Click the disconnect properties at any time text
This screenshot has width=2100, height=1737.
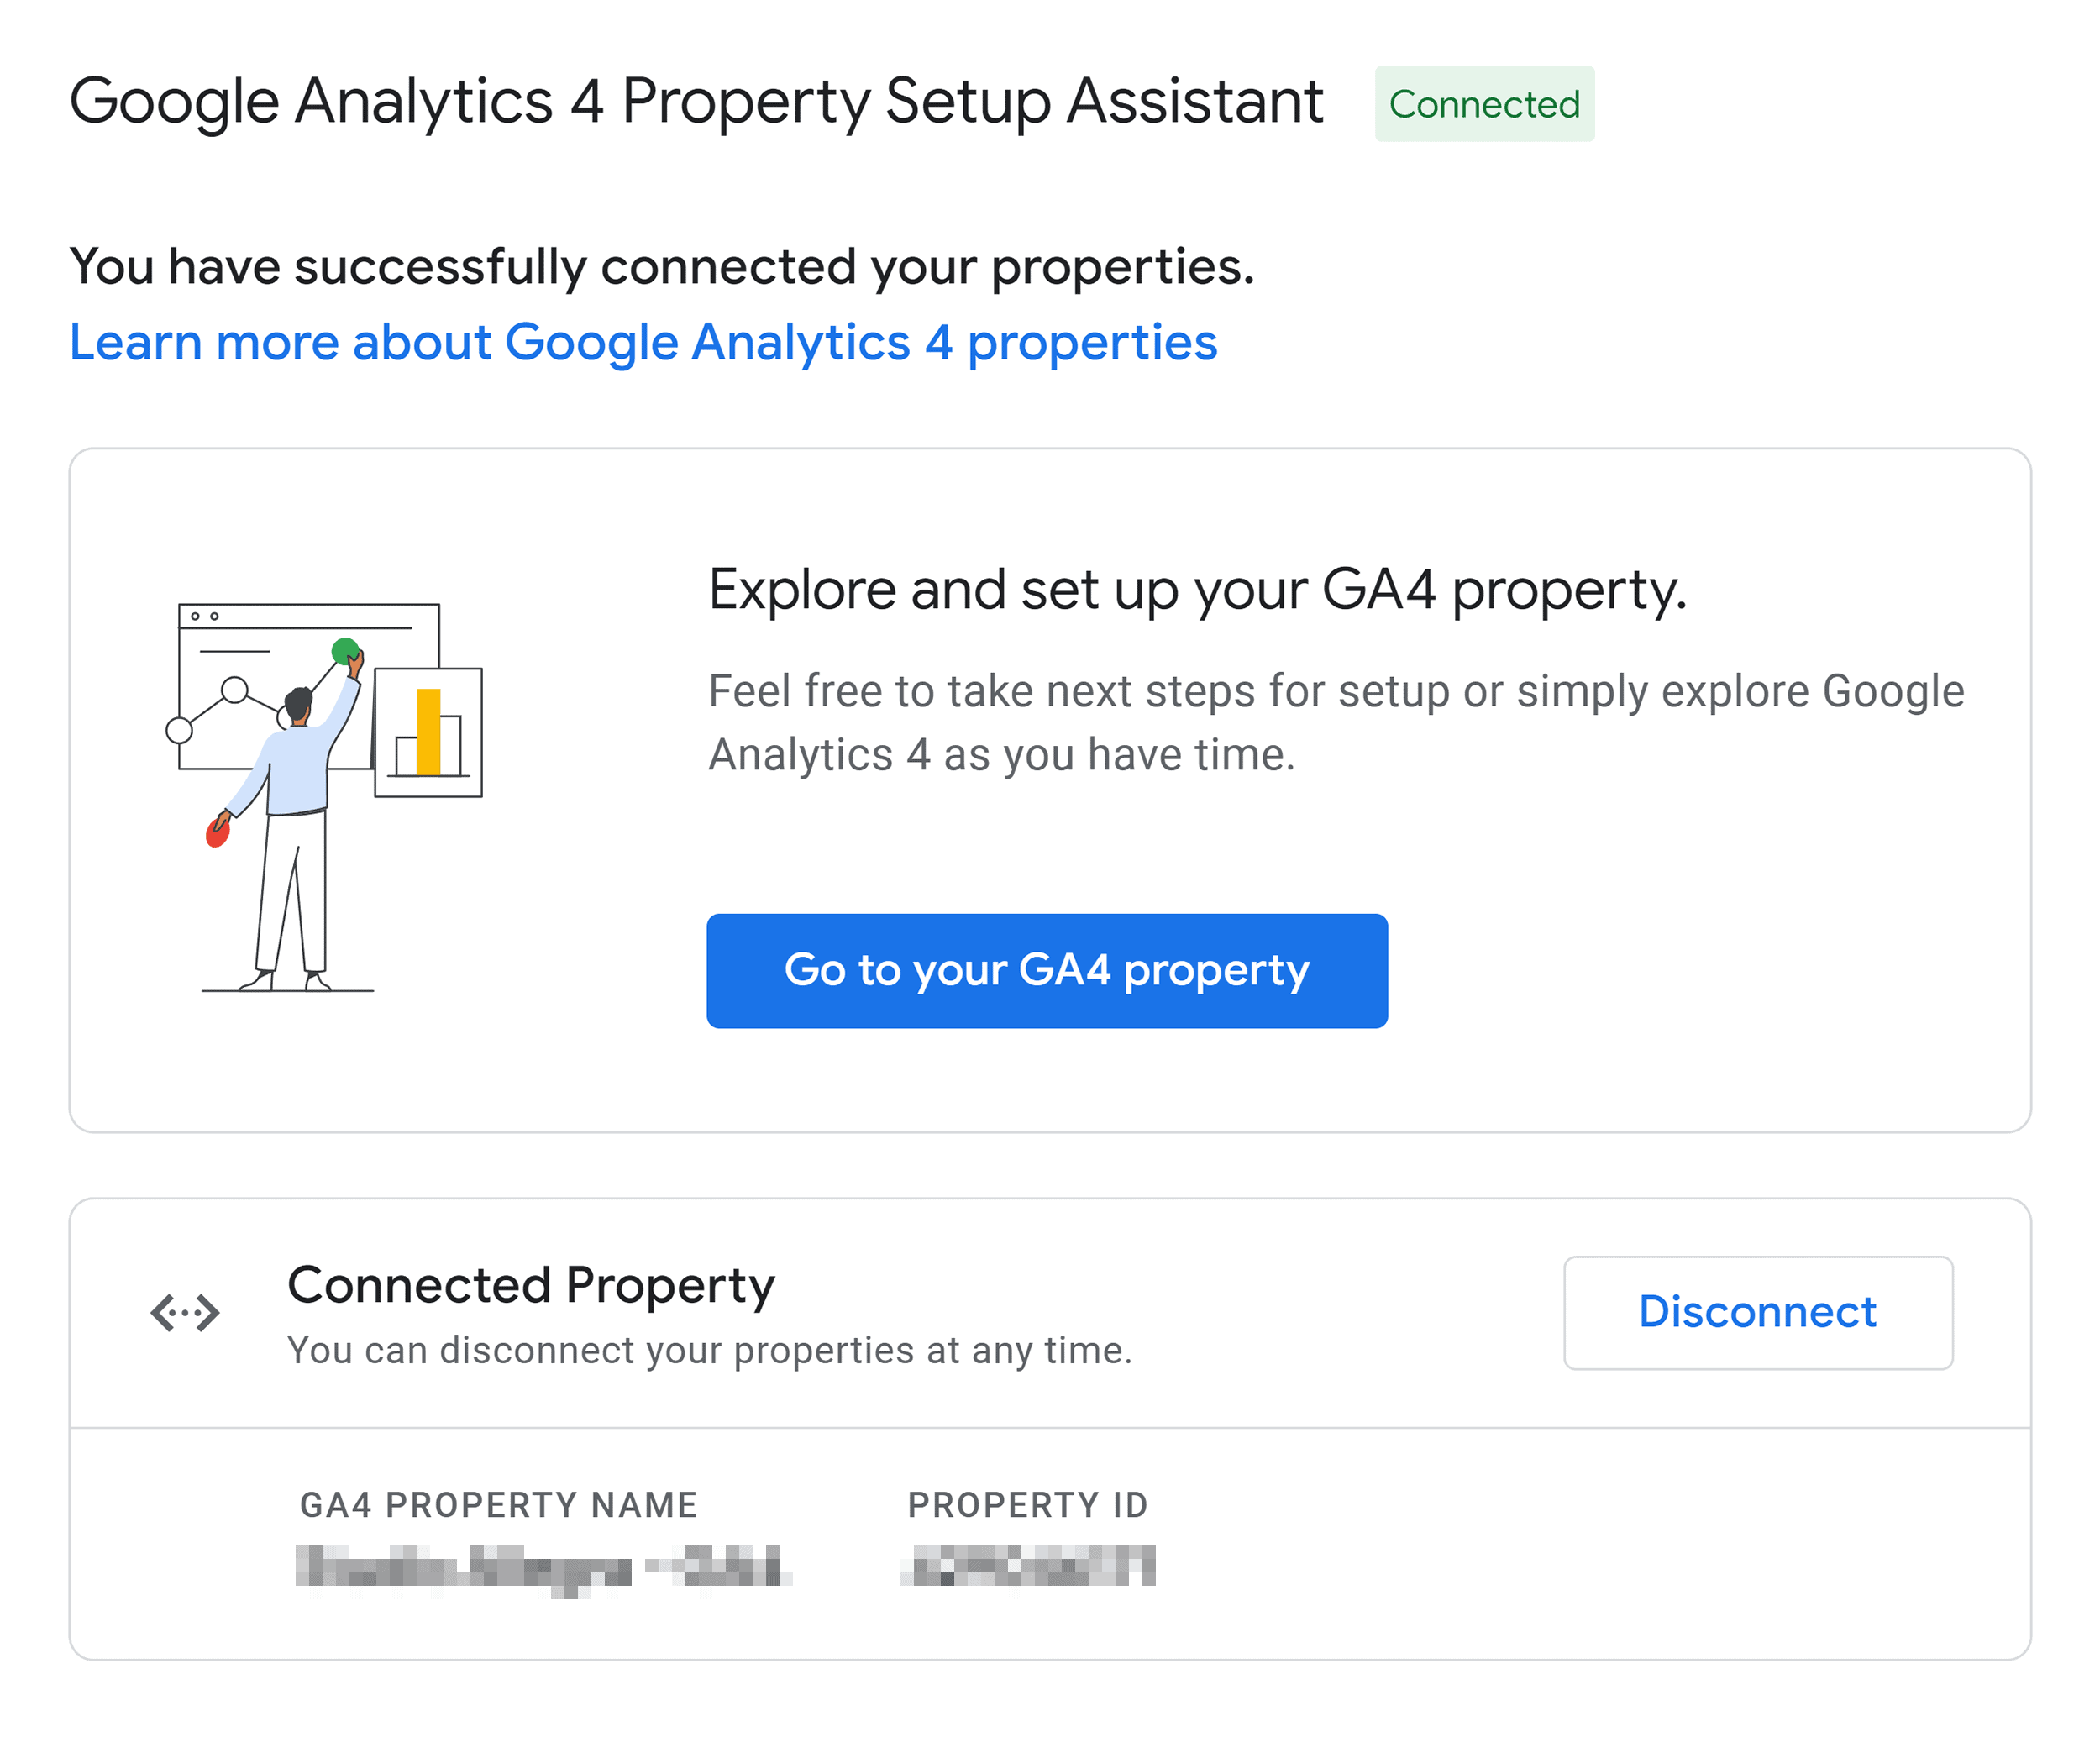[x=709, y=1350]
